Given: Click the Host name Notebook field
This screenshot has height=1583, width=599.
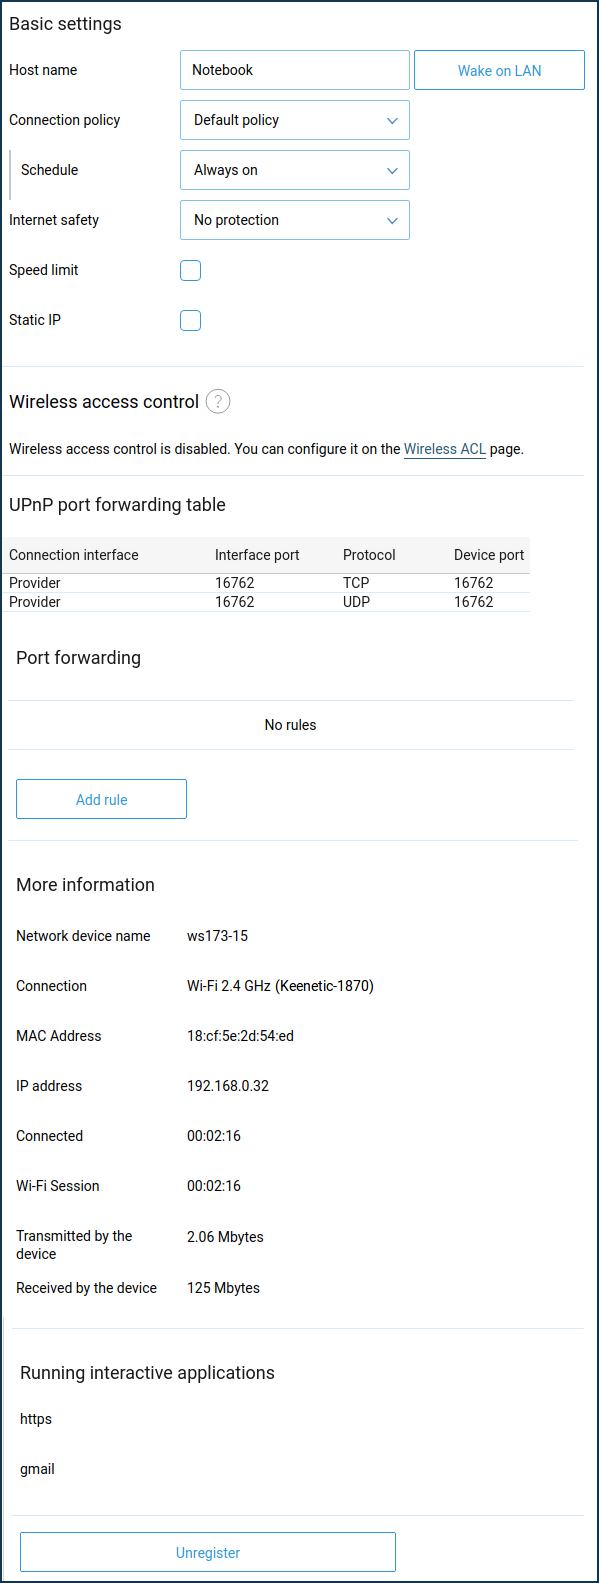Looking at the screenshot, I should pos(295,70).
